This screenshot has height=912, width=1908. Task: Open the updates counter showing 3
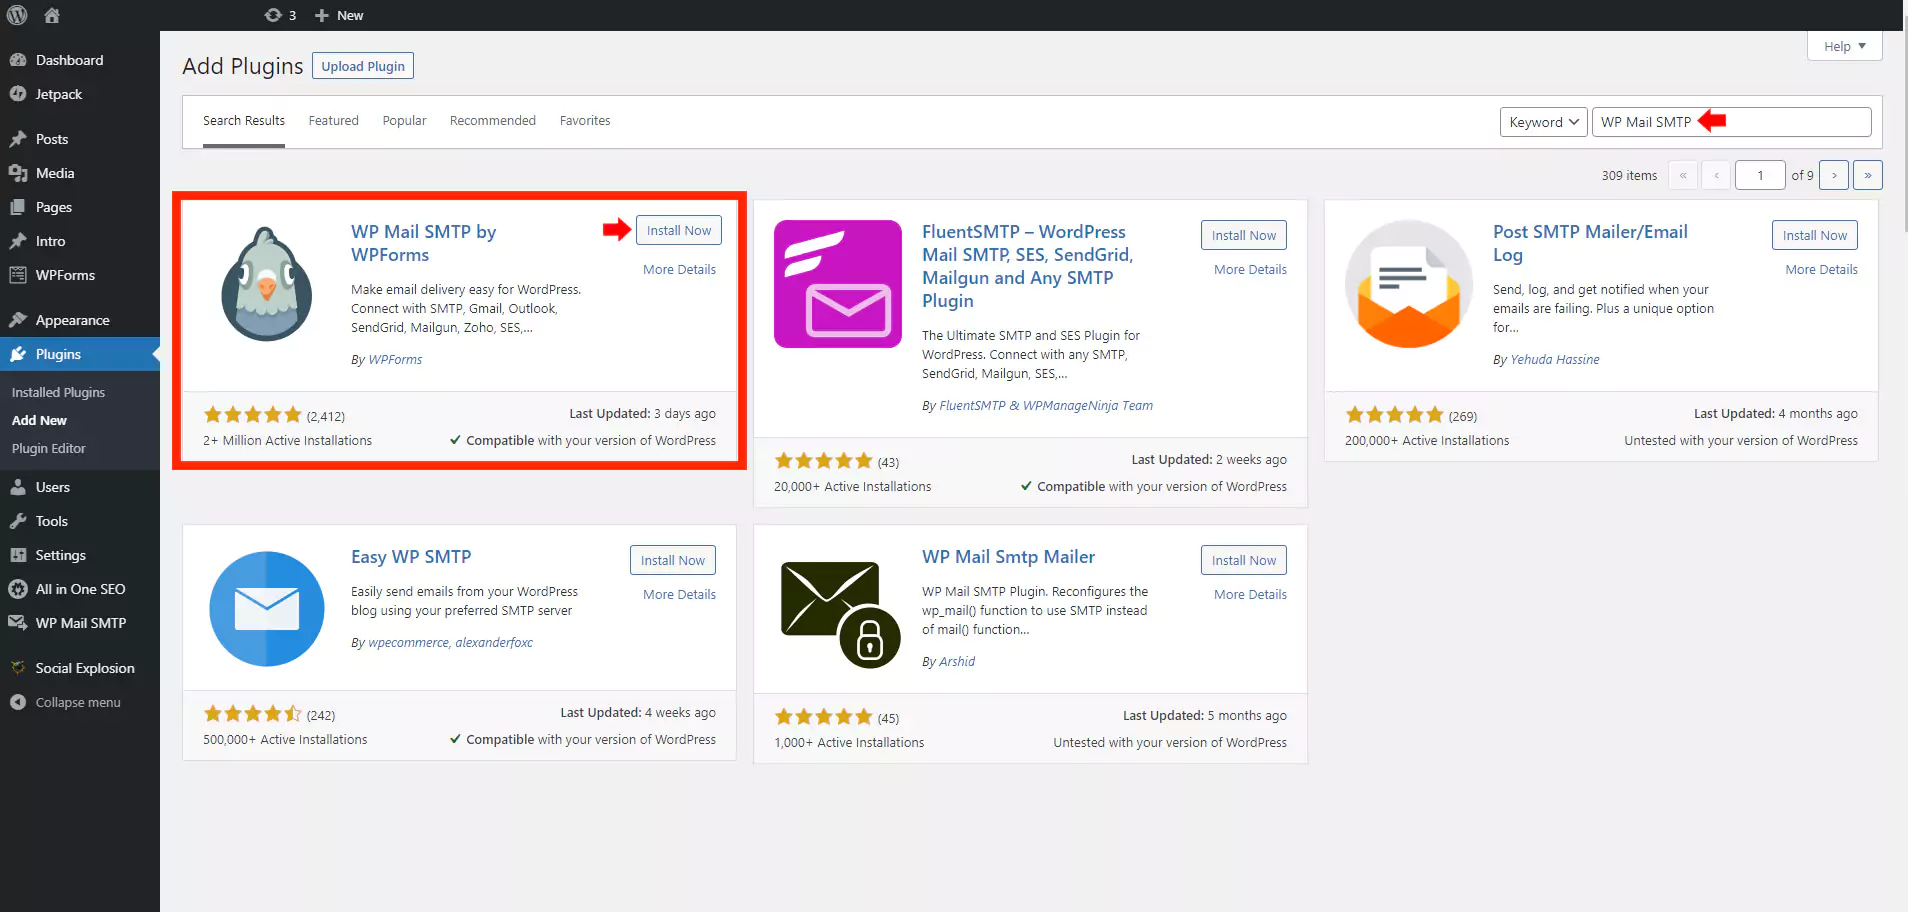pos(280,15)
